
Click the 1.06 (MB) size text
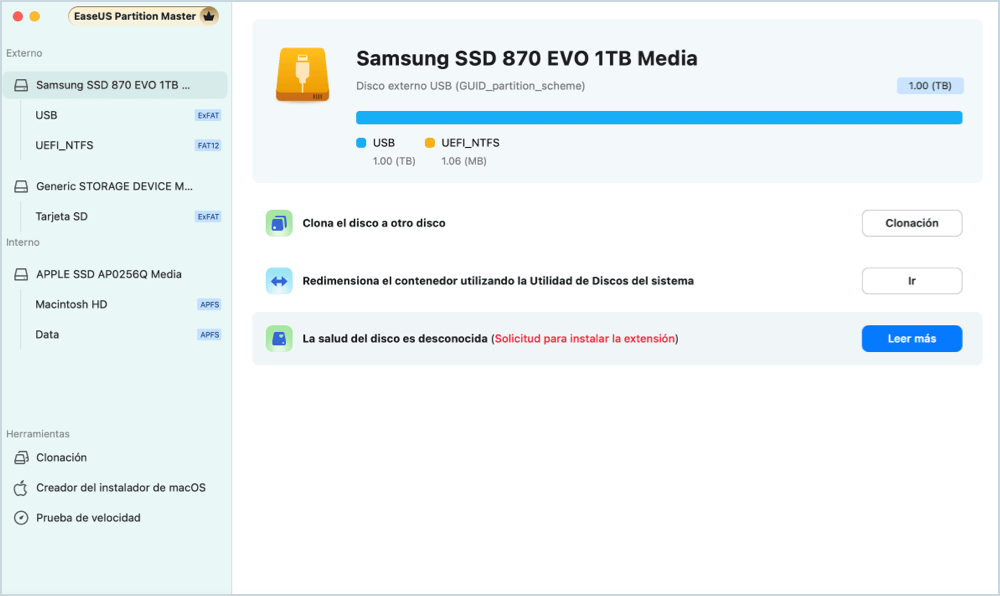pyautogui.click(x=464, y=162)
